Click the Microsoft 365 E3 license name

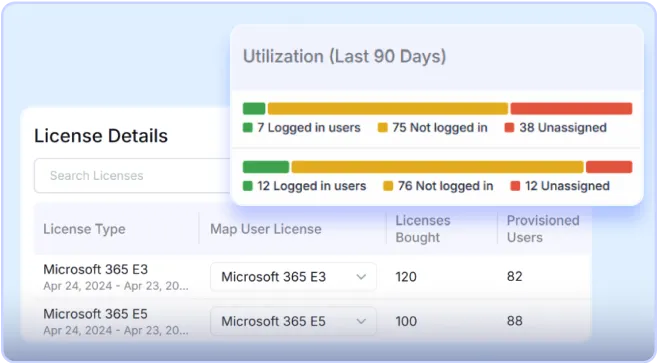(96, 269)
